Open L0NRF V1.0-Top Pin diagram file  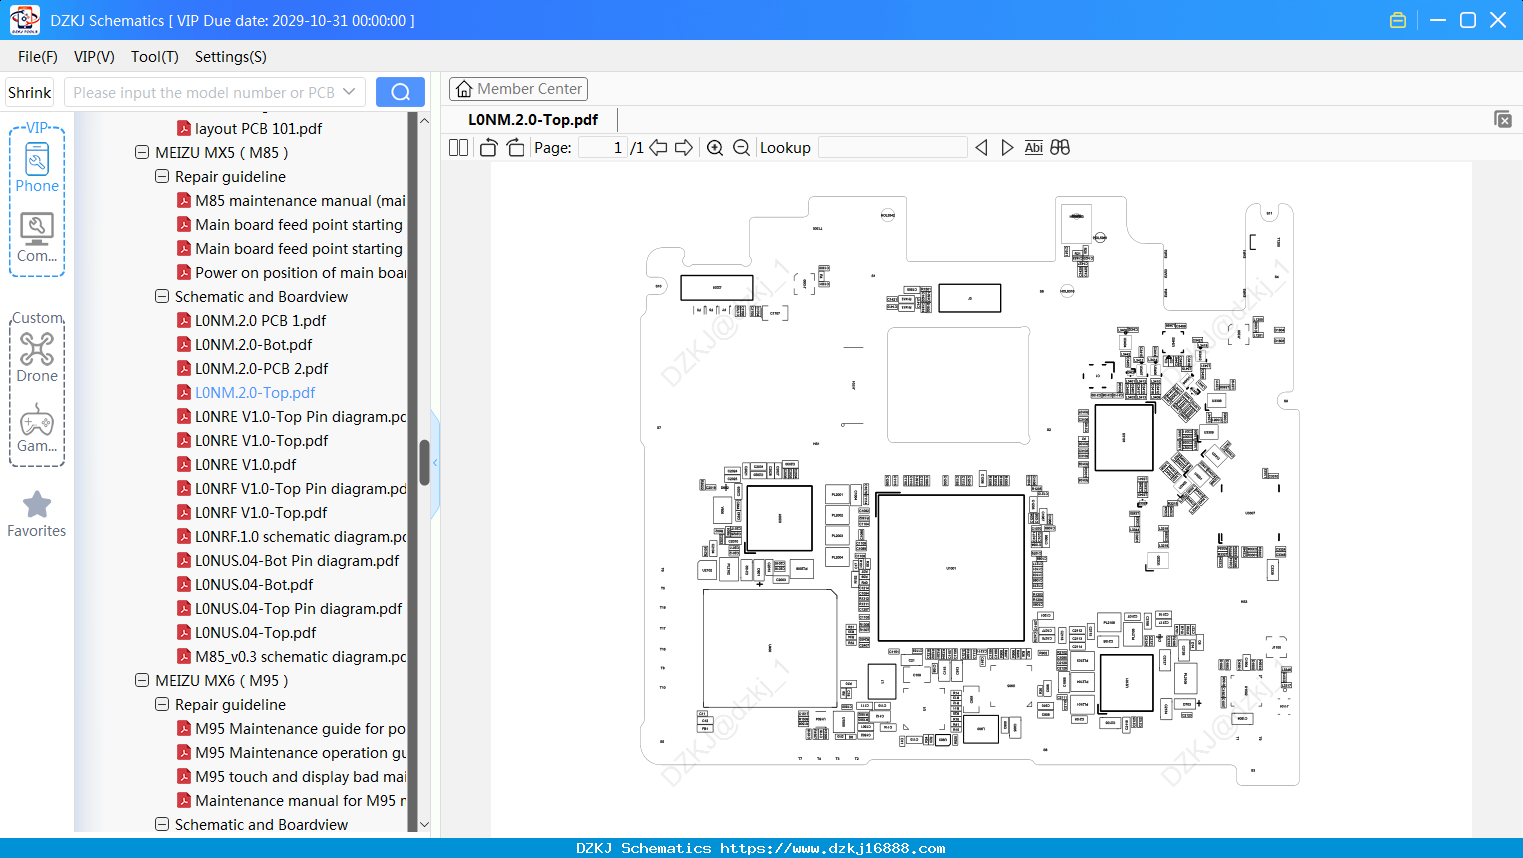coord(291,489)
